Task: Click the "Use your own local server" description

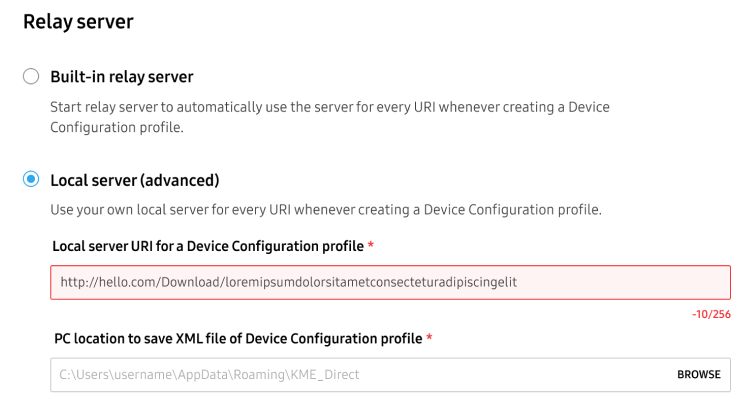Action: click(x=326, y=210)
